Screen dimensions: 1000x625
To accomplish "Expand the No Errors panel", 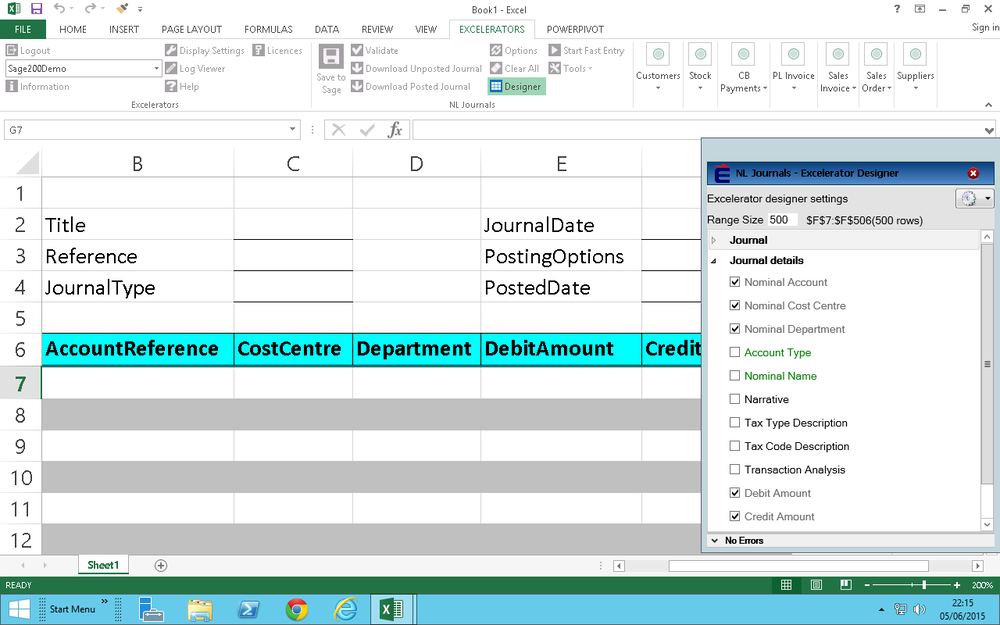I will 715,540.
